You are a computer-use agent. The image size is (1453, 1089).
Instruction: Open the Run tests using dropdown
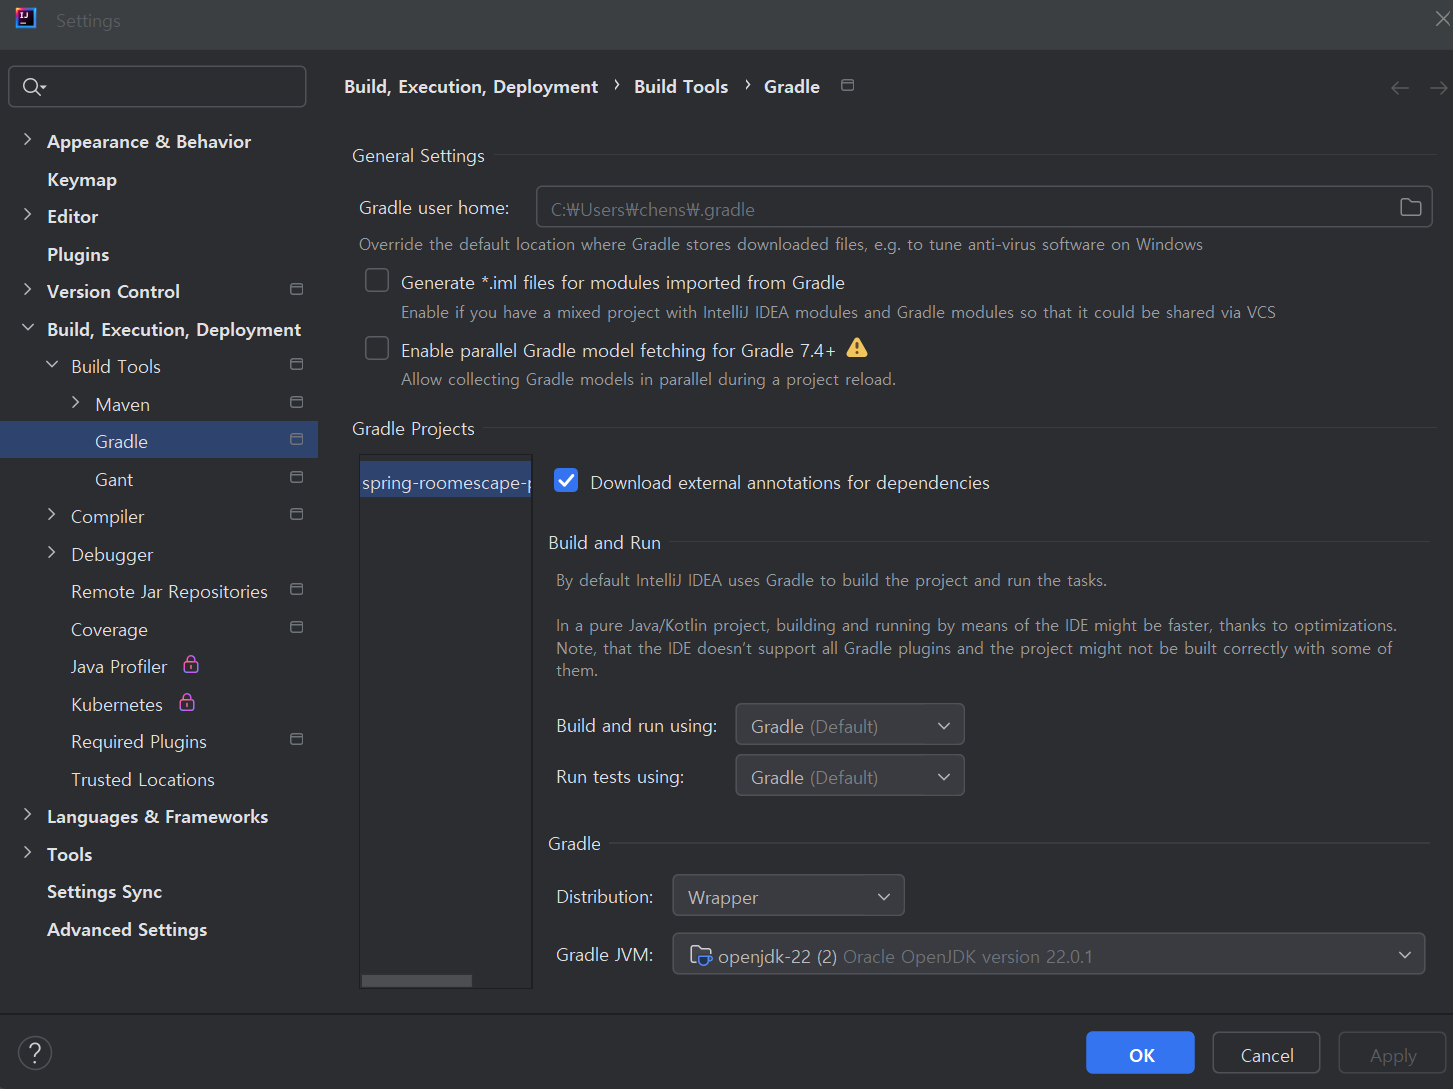850,776
